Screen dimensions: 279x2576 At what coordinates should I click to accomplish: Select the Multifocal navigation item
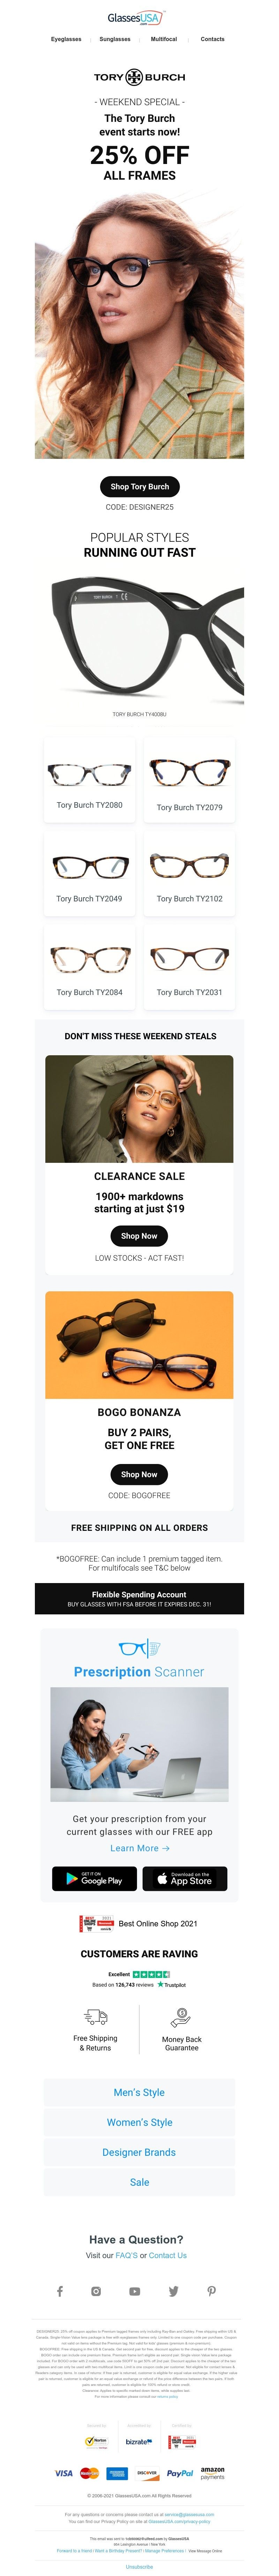(x=164, y=39)
